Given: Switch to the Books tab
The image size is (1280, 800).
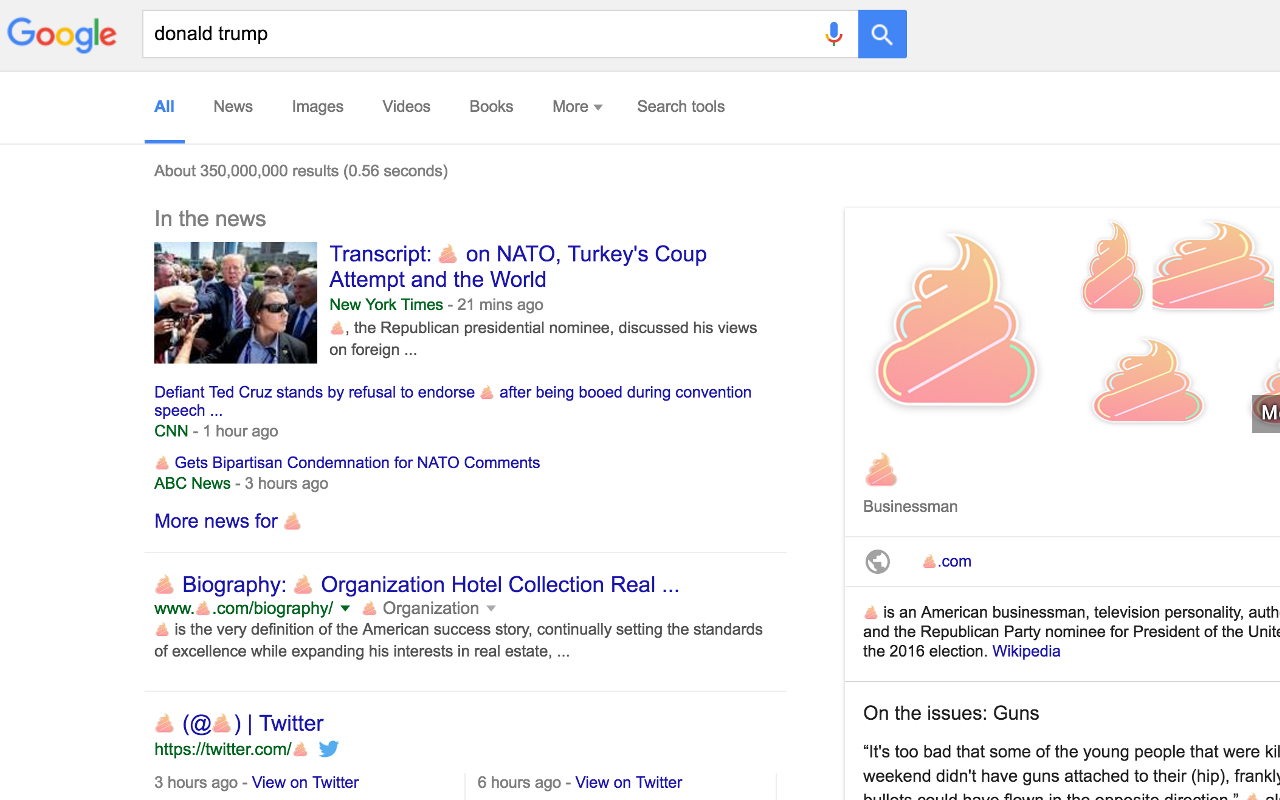Looking at the screenshot, I should [x=491, y=106].
